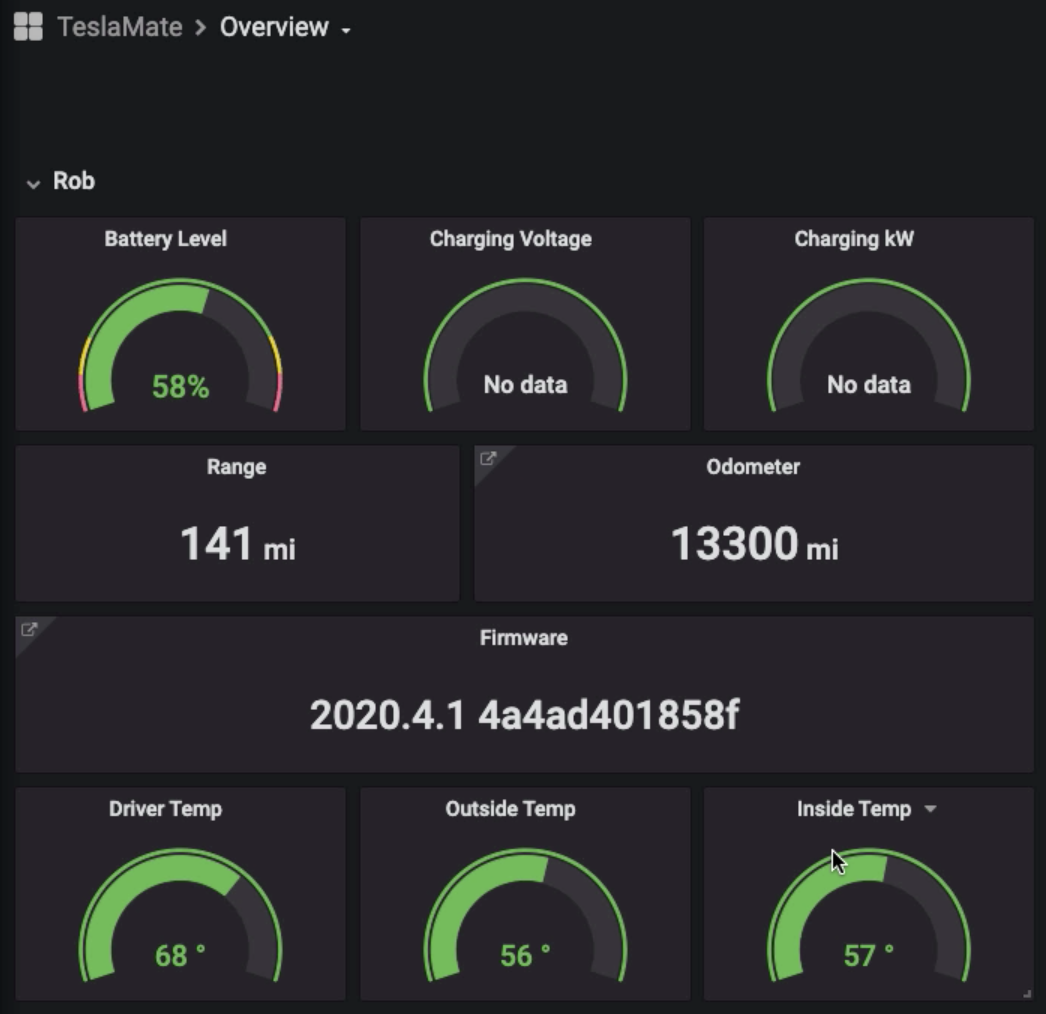1046x1014 pixels.
Task: Click the 141 mi range value
Action: (237, 544)
